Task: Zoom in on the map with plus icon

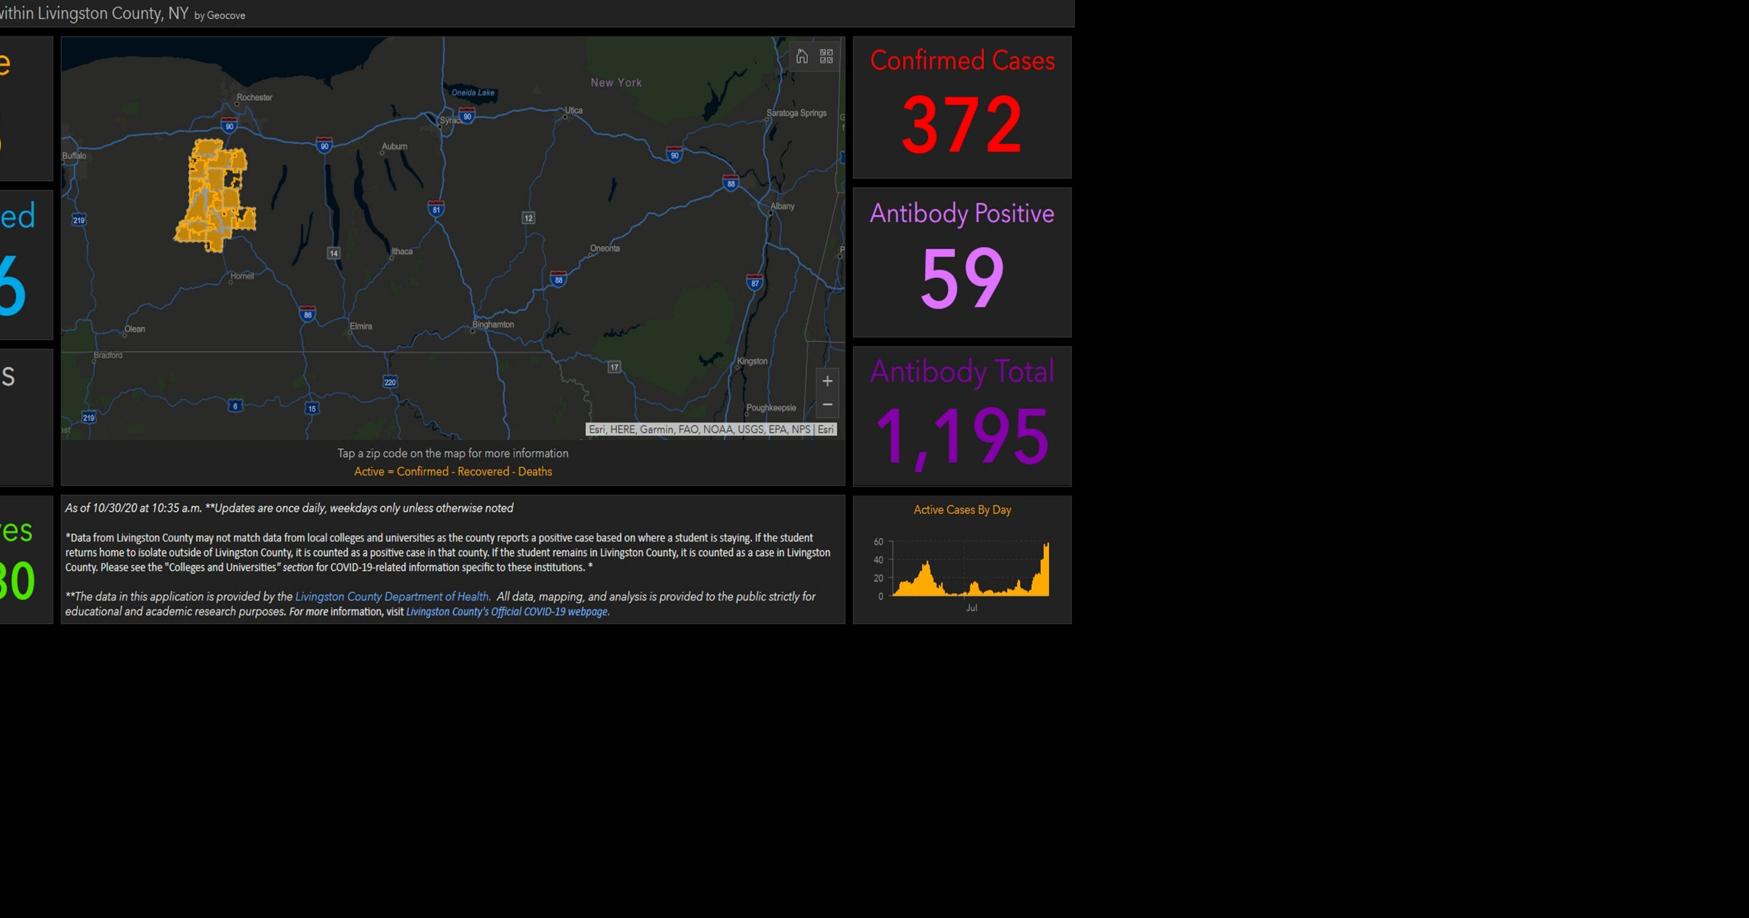Action: [x=828, y=380]
